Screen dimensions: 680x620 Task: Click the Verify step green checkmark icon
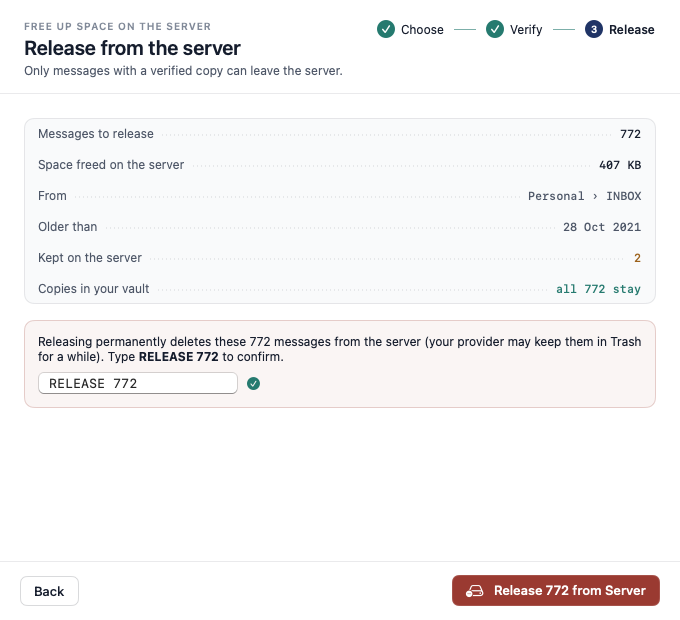495,29
